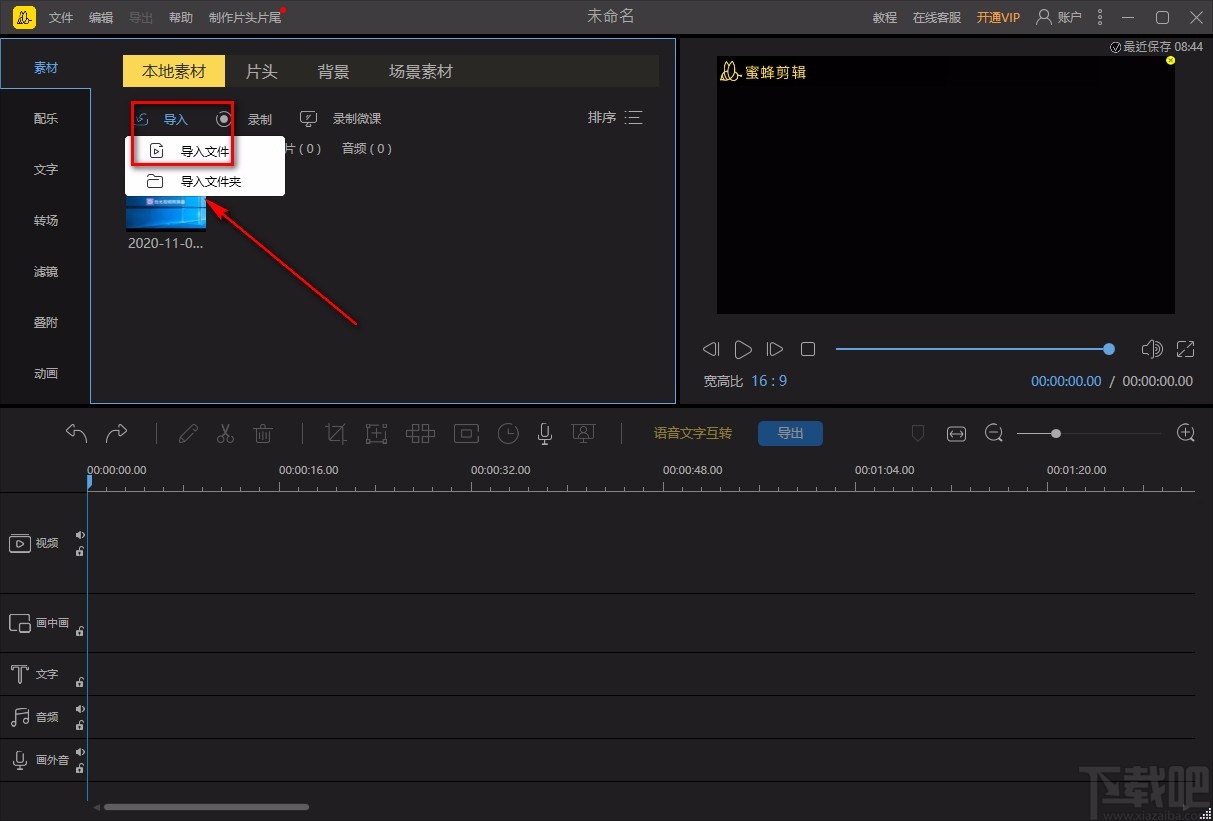Viewport: 1213px width, 821px height.
Task: Click the timeline zoom slider handle
Action: click(1056, 433)
